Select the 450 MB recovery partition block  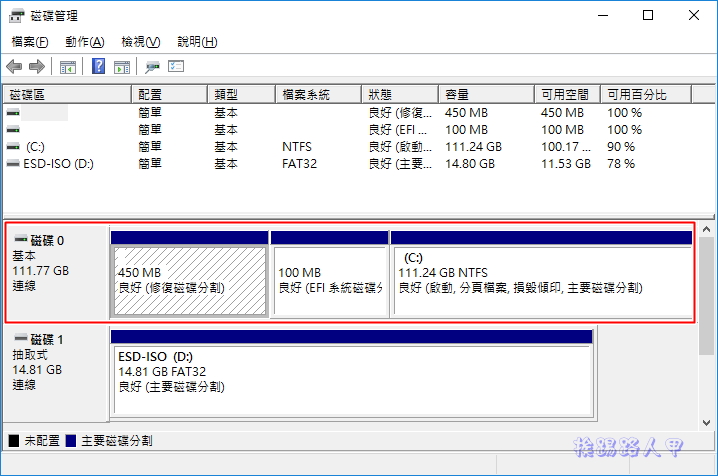click(189, 280)
